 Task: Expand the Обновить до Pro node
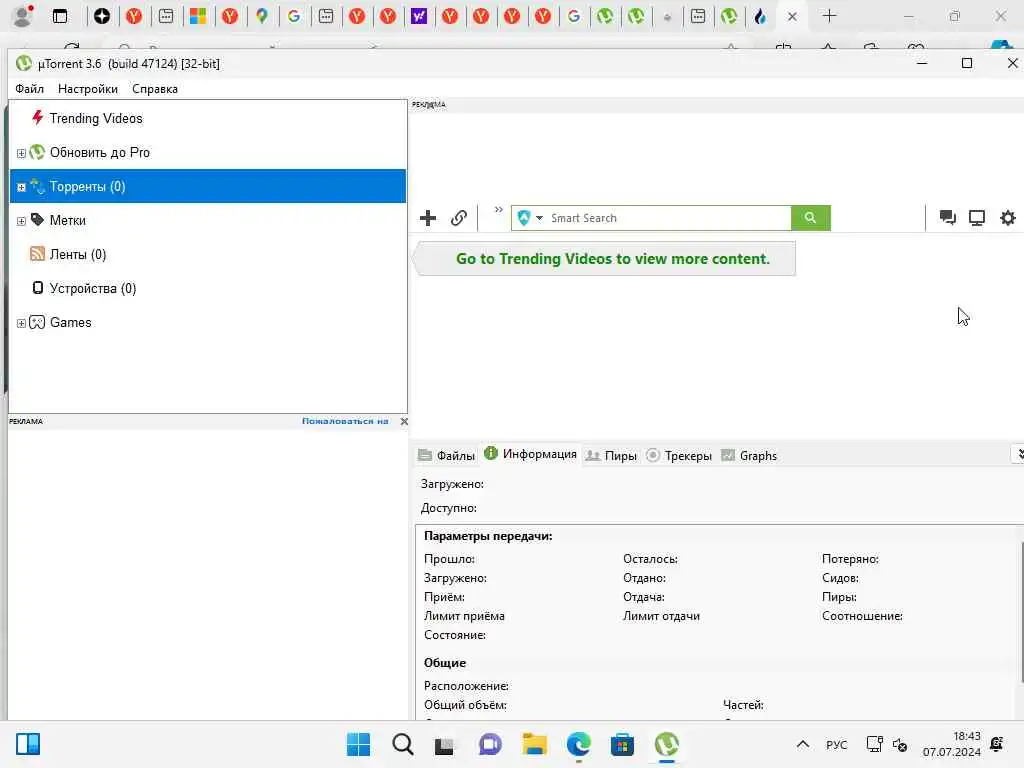(21, 153)
